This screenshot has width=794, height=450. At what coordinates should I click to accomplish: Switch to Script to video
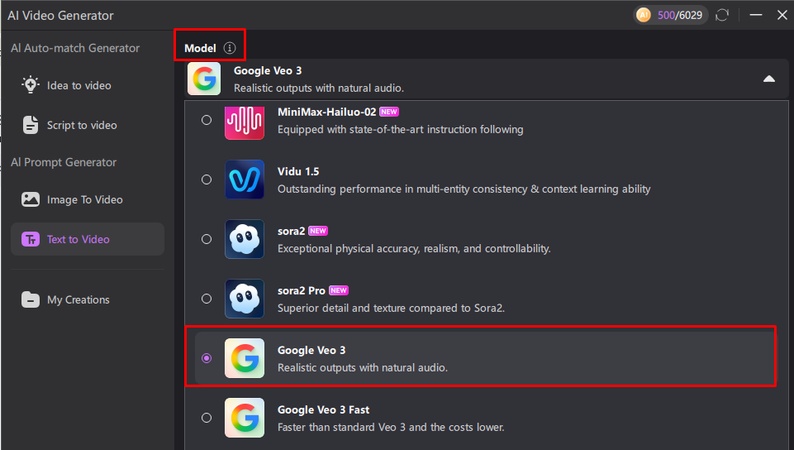(x=81, y=125)
